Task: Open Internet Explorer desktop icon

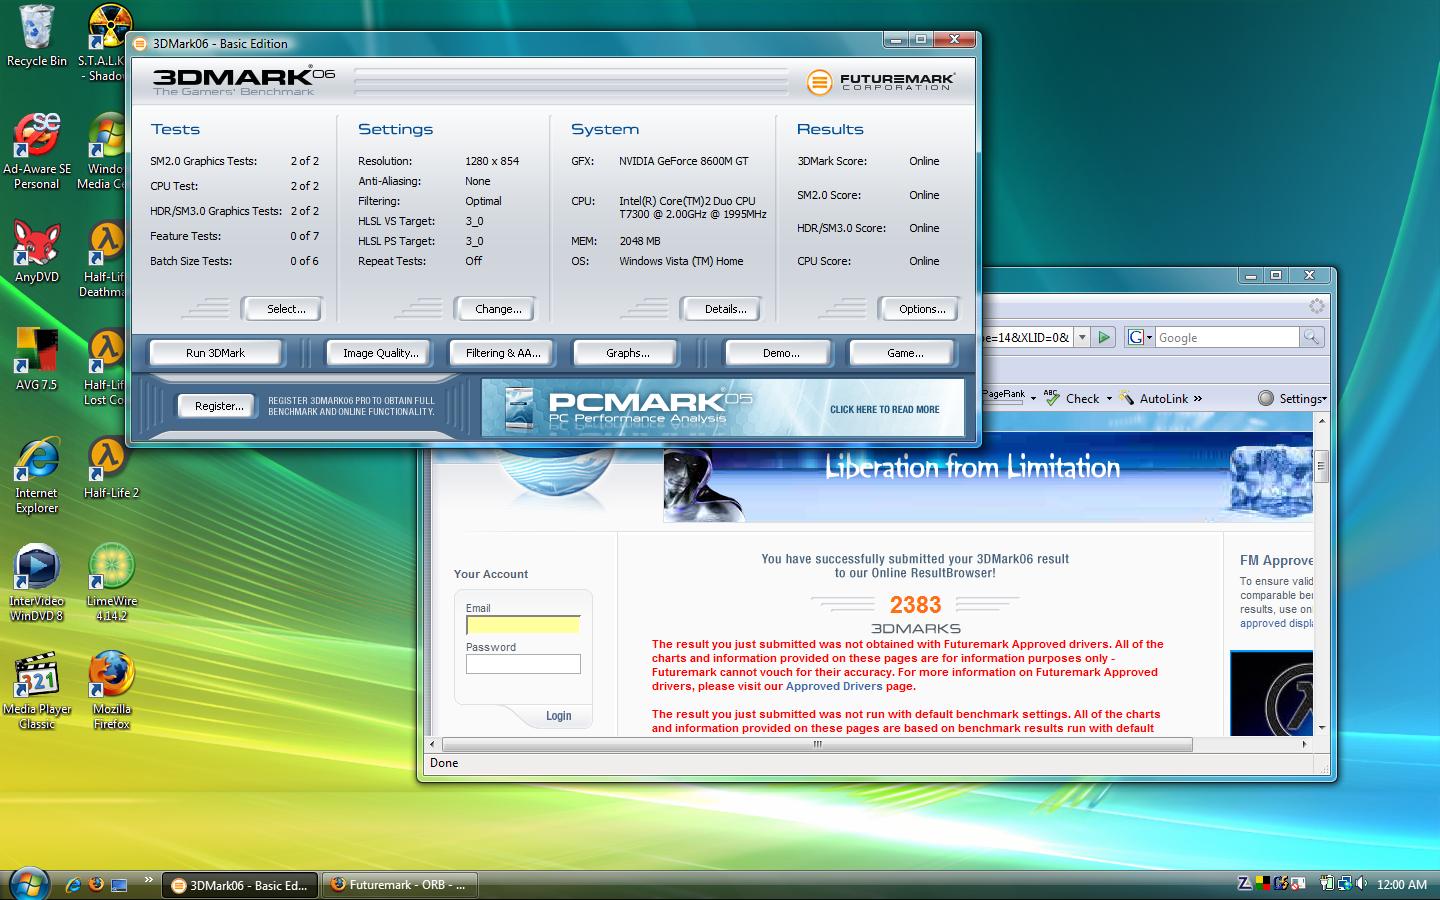Action: click(37, 476)
